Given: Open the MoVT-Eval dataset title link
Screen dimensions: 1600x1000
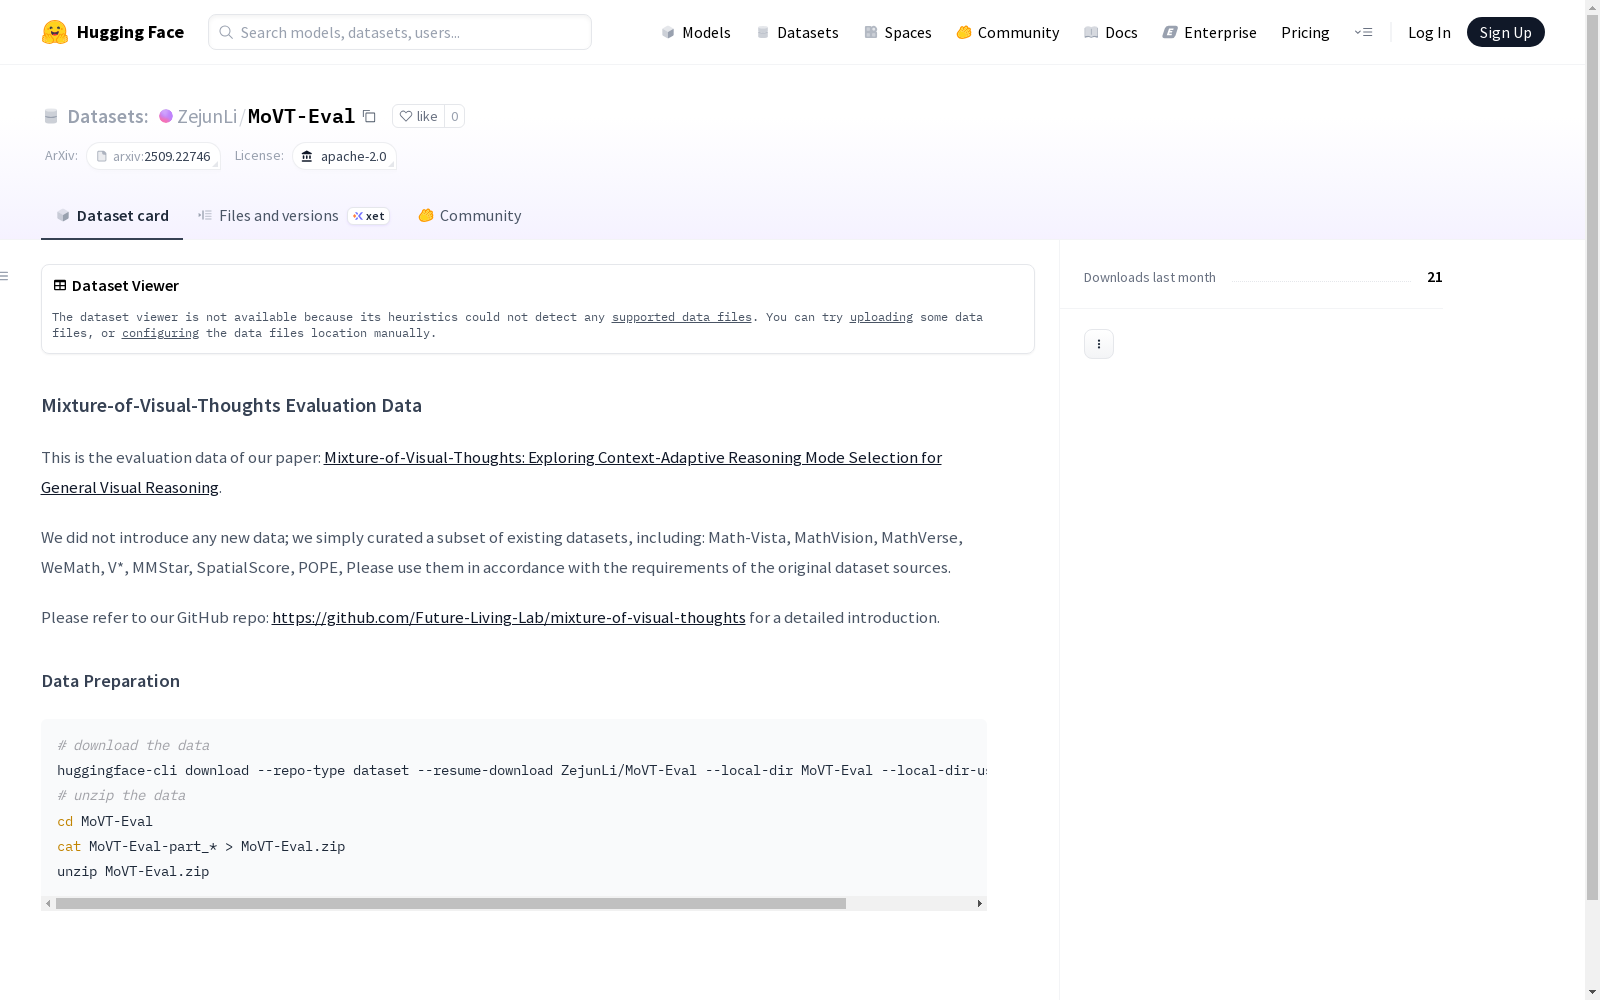Looking at the screenshot, I should click(x=301, y=116).
